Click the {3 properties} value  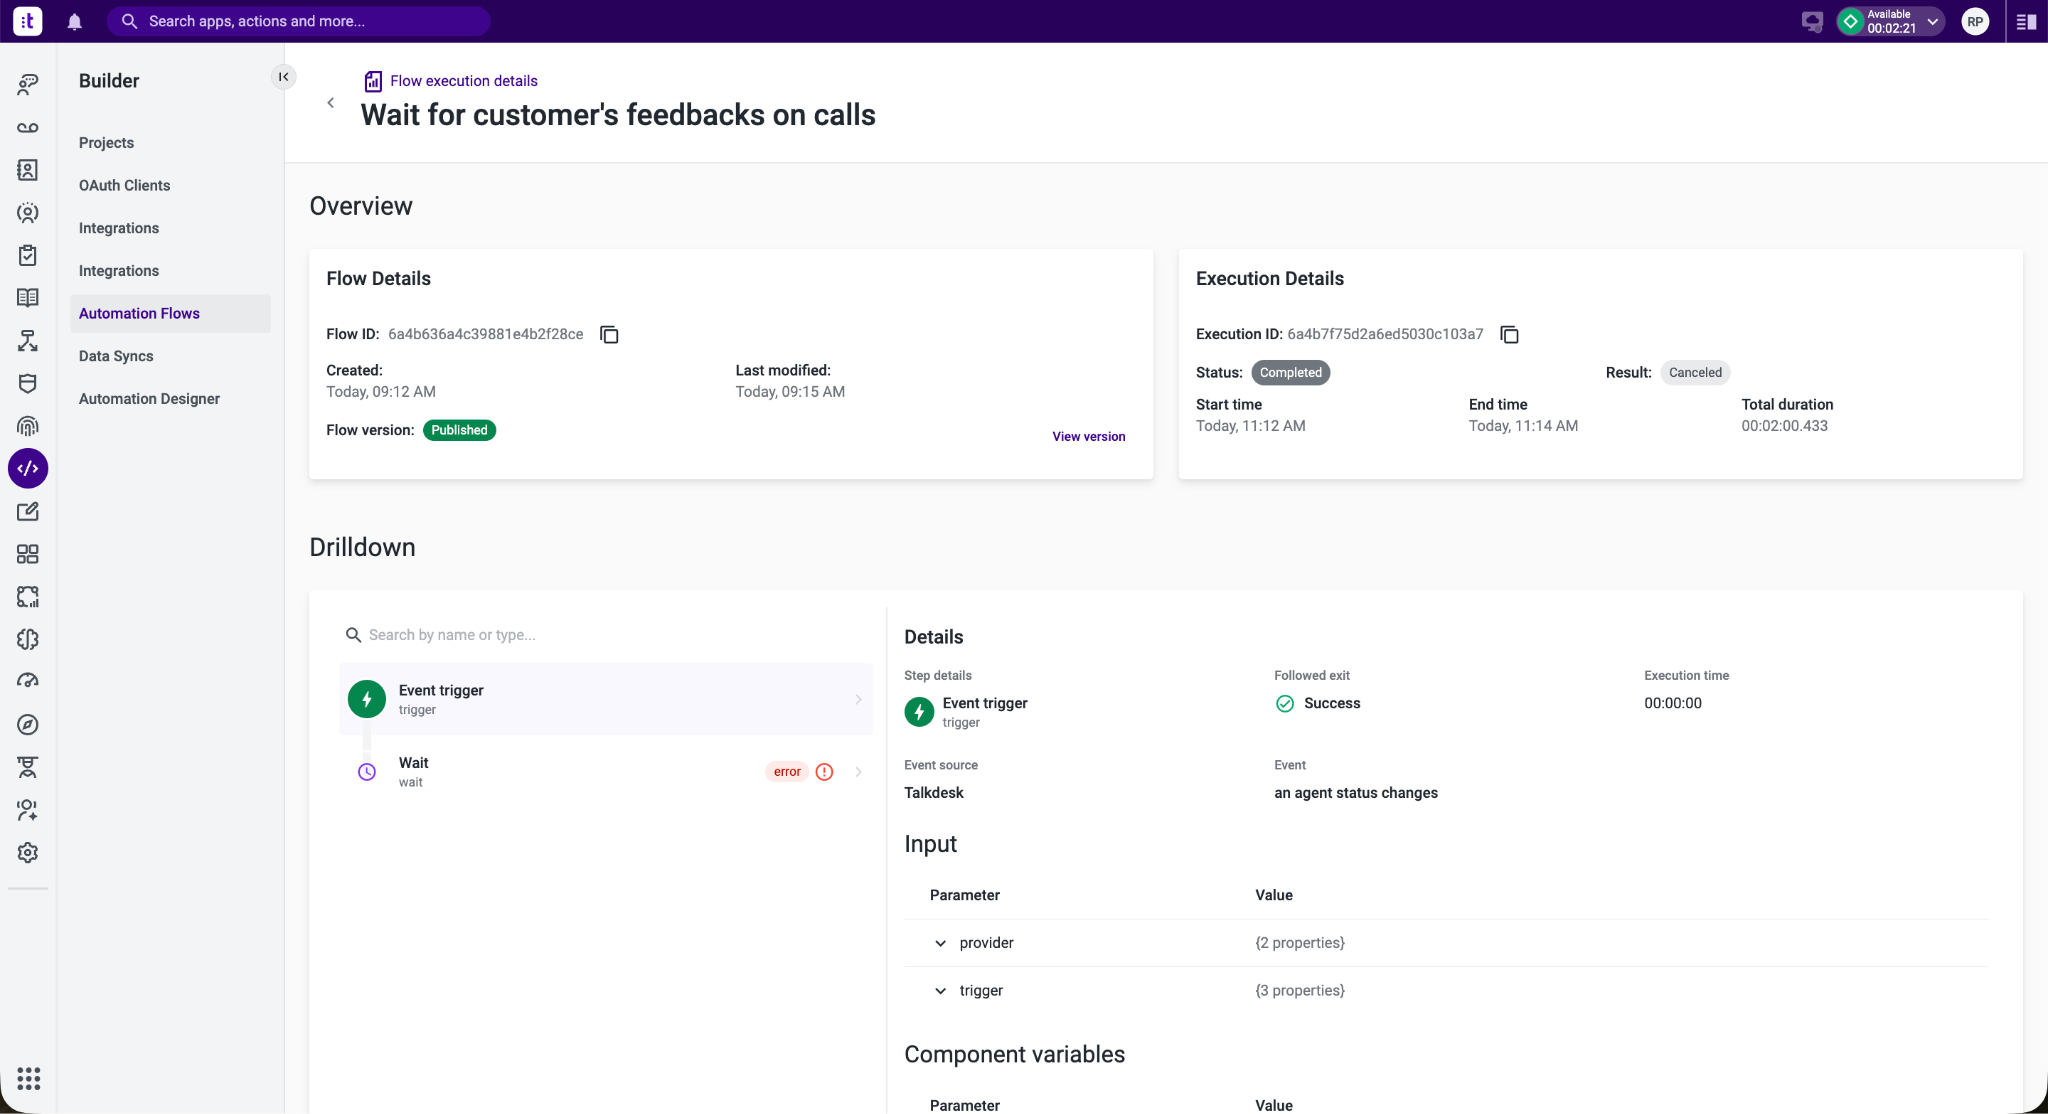pos(1300,990)
